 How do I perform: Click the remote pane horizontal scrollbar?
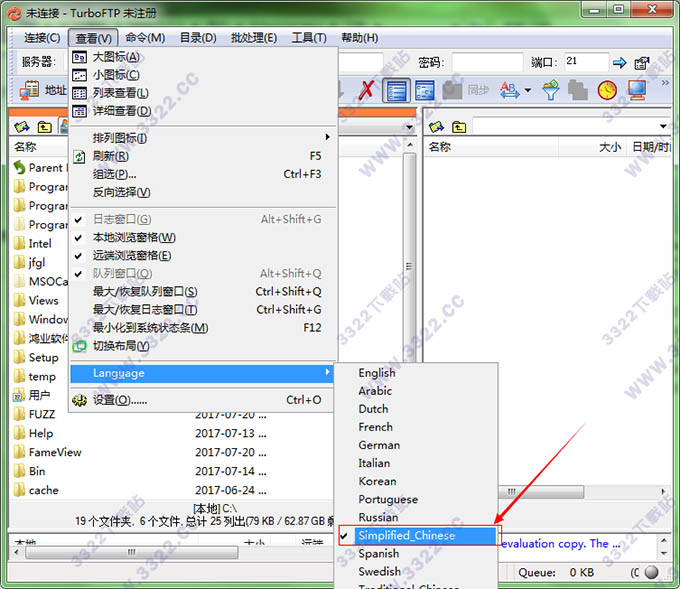[x=540, y=492]
